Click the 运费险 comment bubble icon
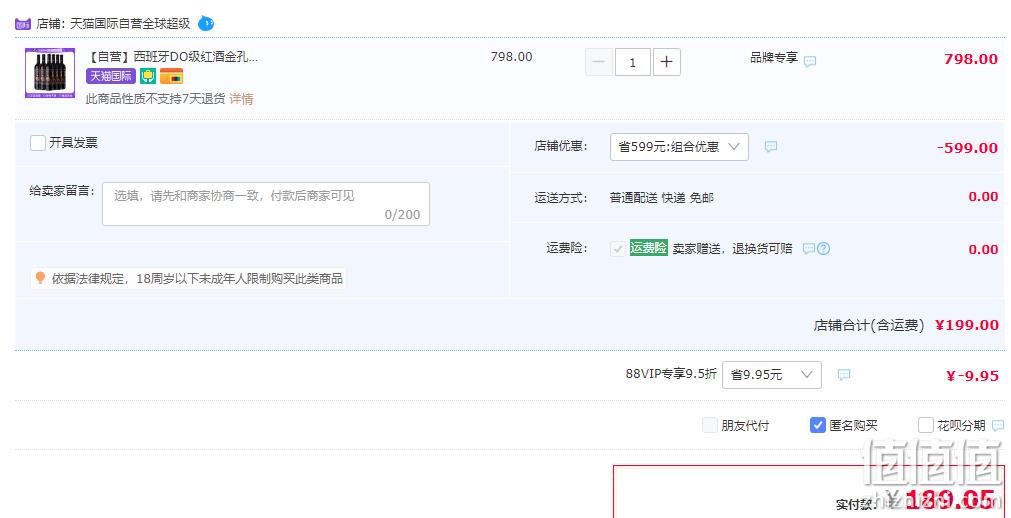 point(809,248)
